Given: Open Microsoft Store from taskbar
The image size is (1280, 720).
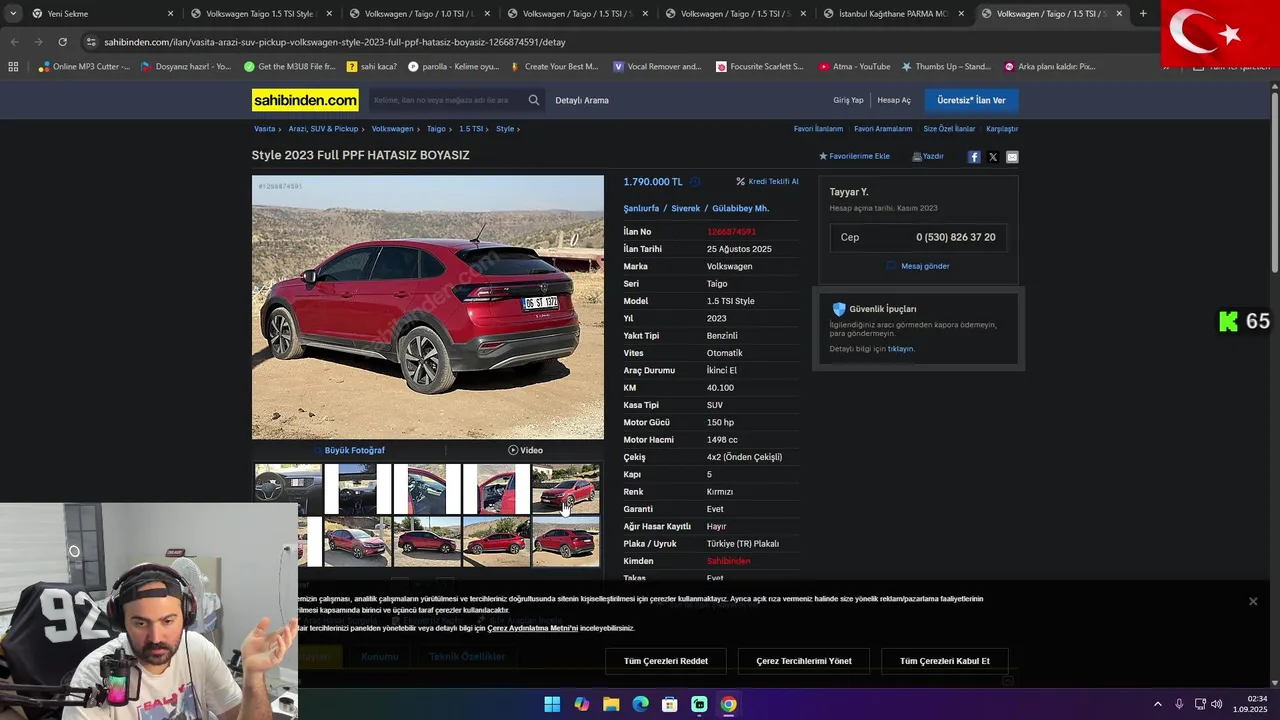Looking at the screenshot, I should [x=670, y=704].
